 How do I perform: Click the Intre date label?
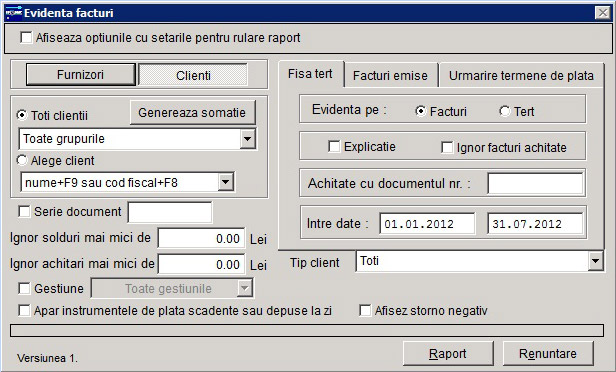[x=338, y=224]
